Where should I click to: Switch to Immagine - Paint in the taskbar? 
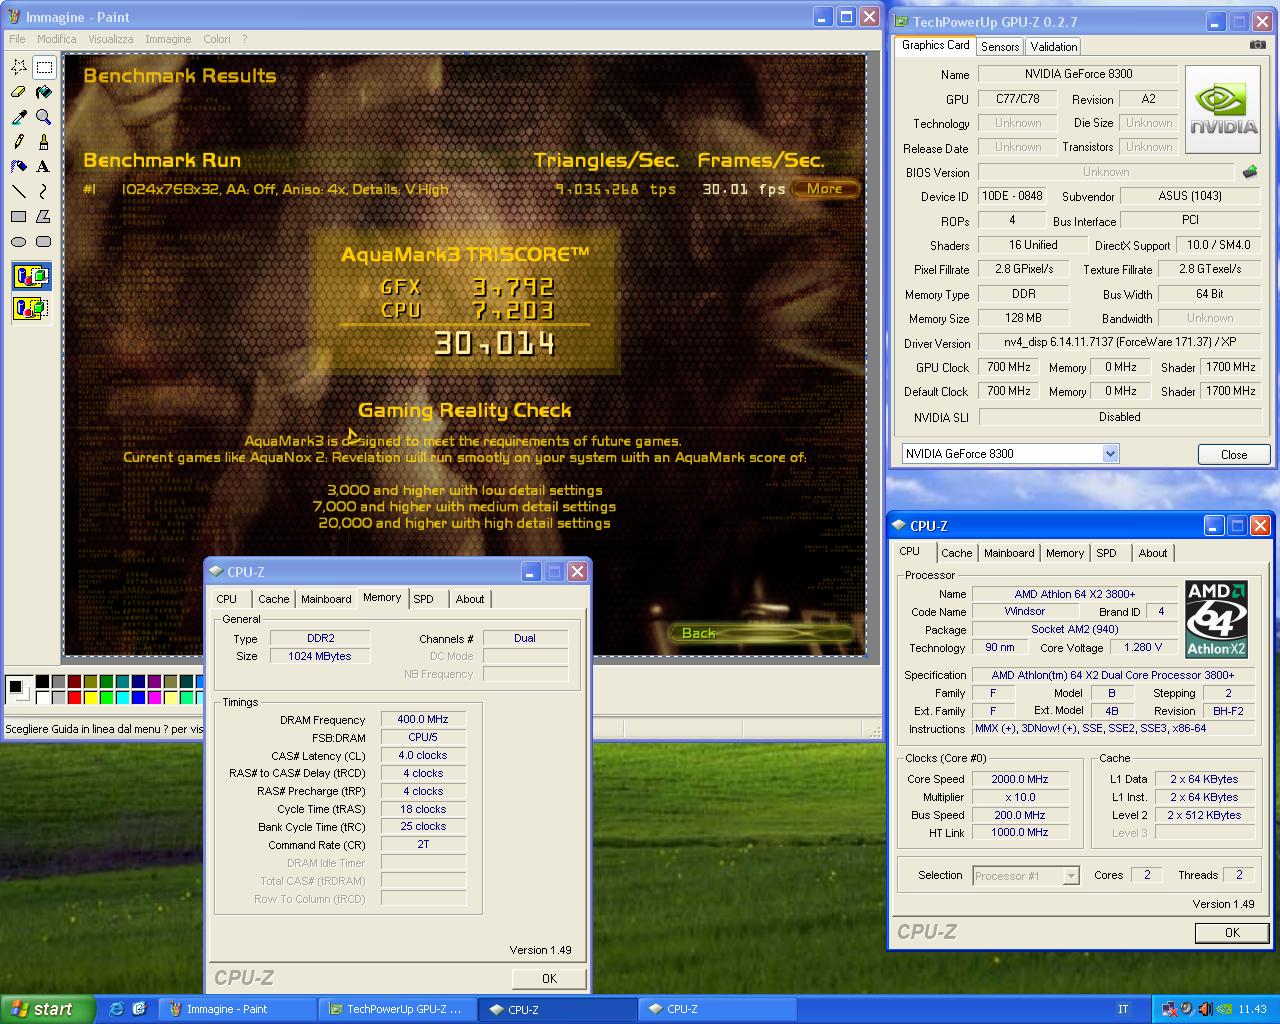(237, 1009)
